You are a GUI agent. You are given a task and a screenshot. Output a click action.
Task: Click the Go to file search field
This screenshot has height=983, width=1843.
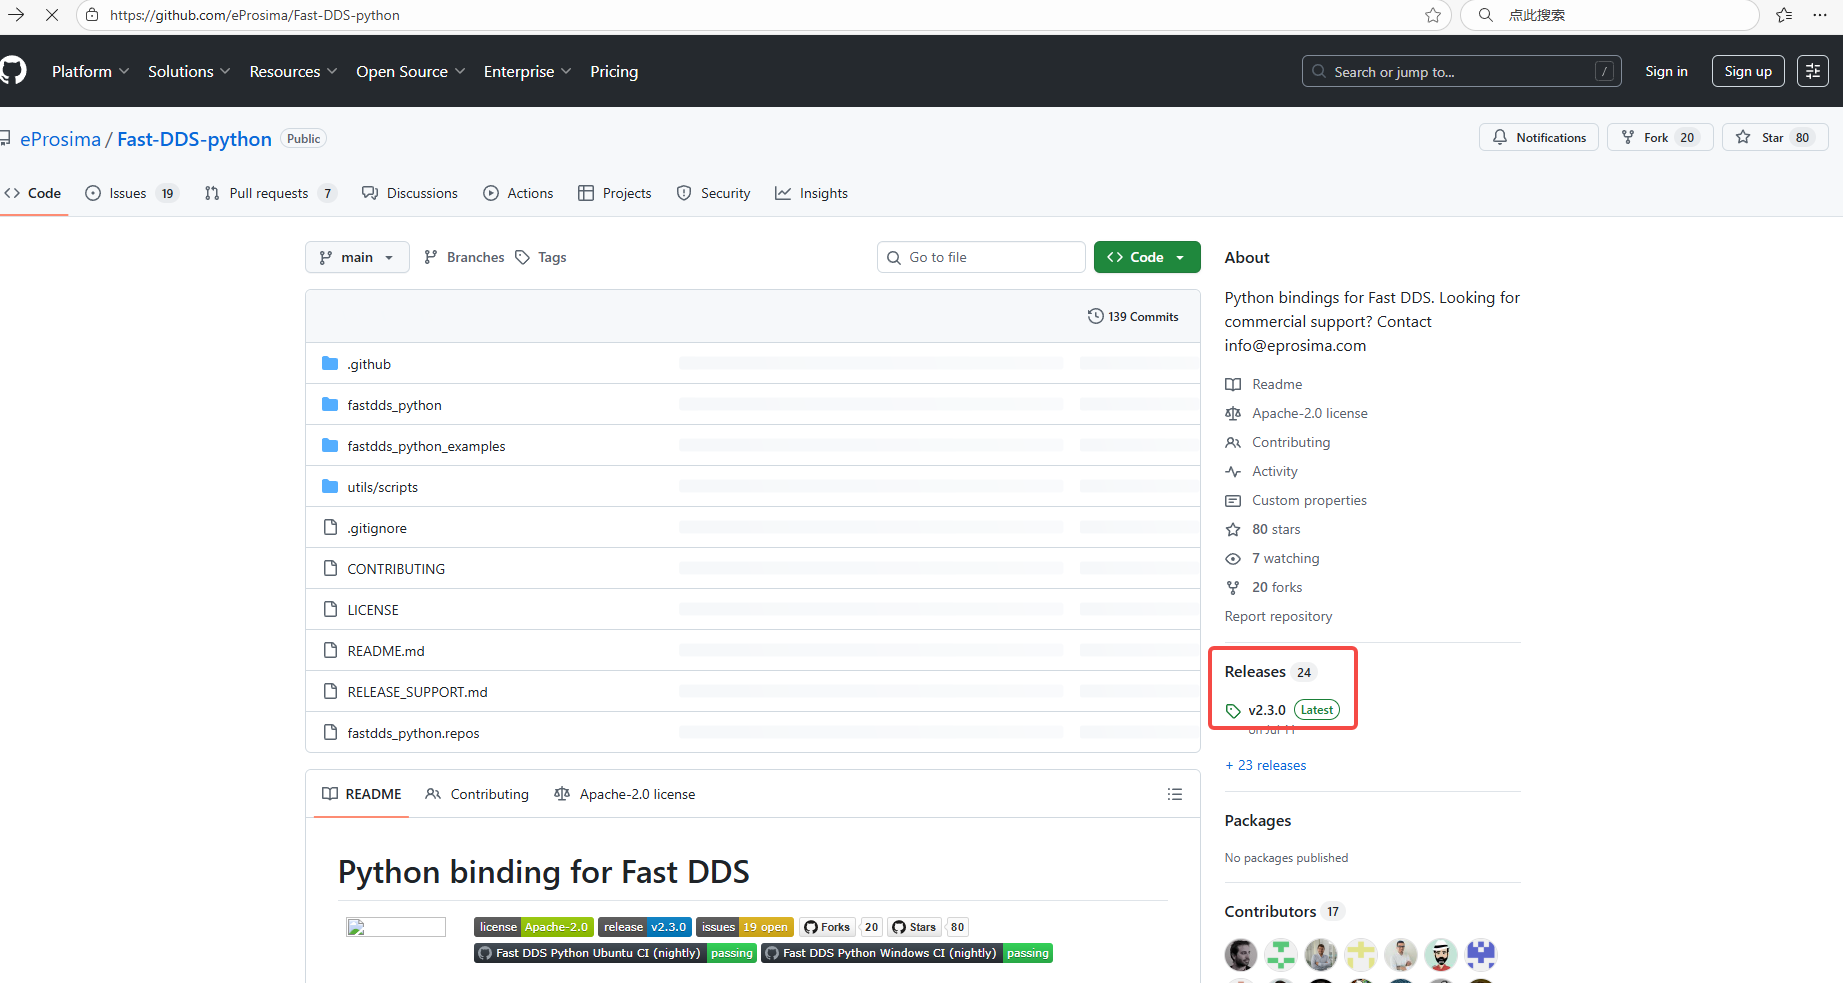tap(981, 257)
